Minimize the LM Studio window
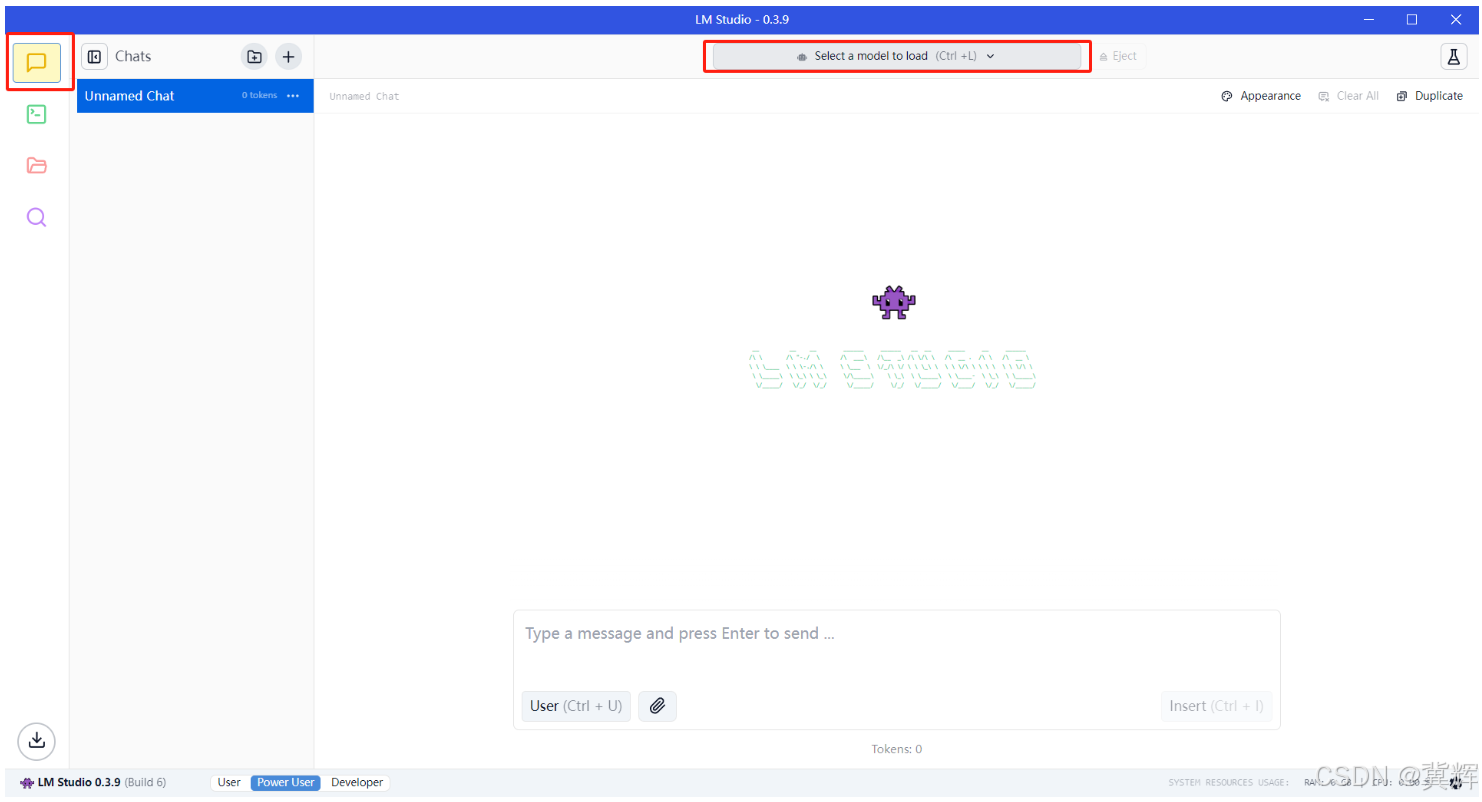The height and width of the screenshot is (802, 1482). (1369, 20)
